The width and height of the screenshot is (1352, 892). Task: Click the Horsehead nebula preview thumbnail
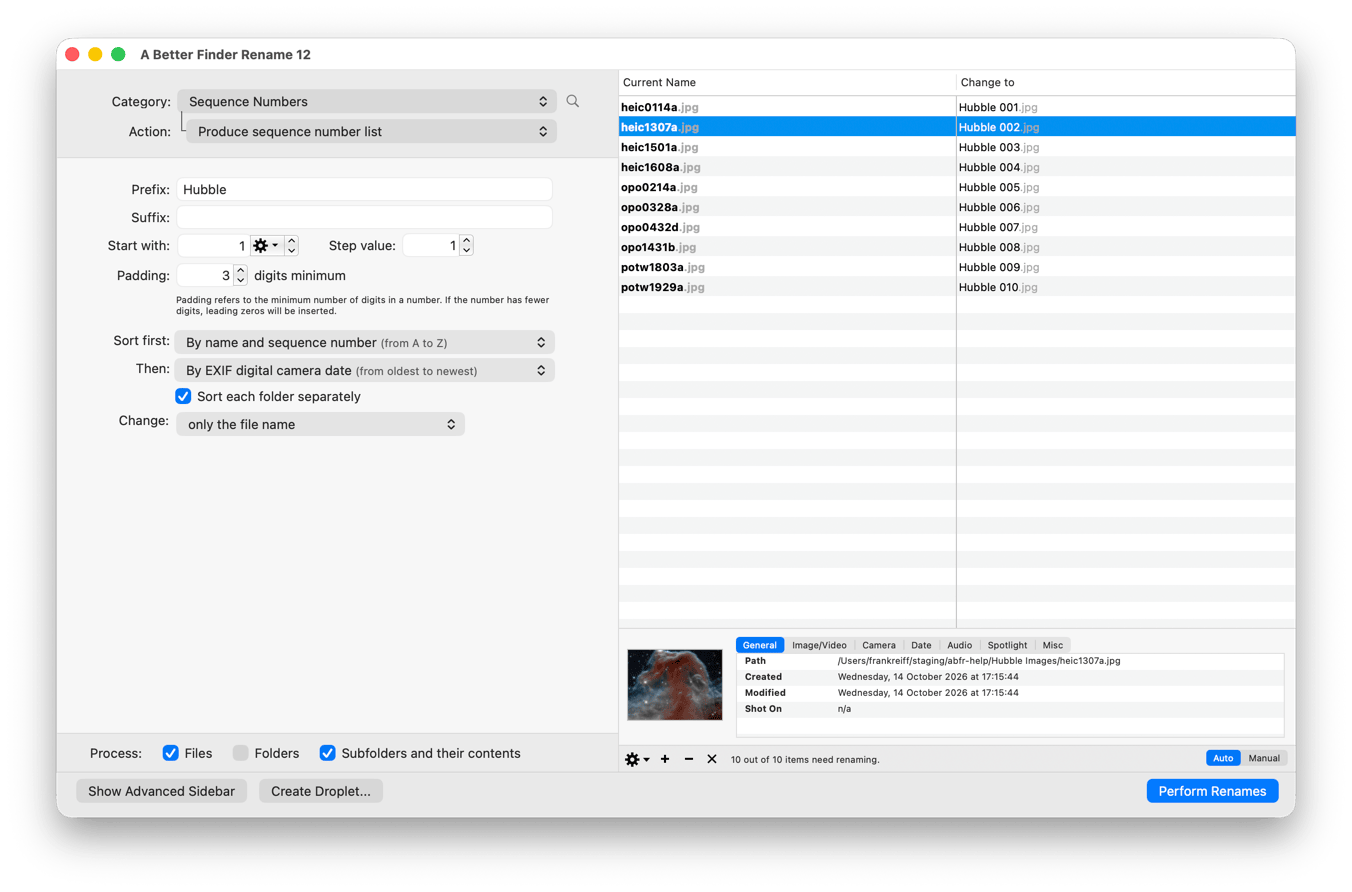pyautogui.click(x=674, y=685)
